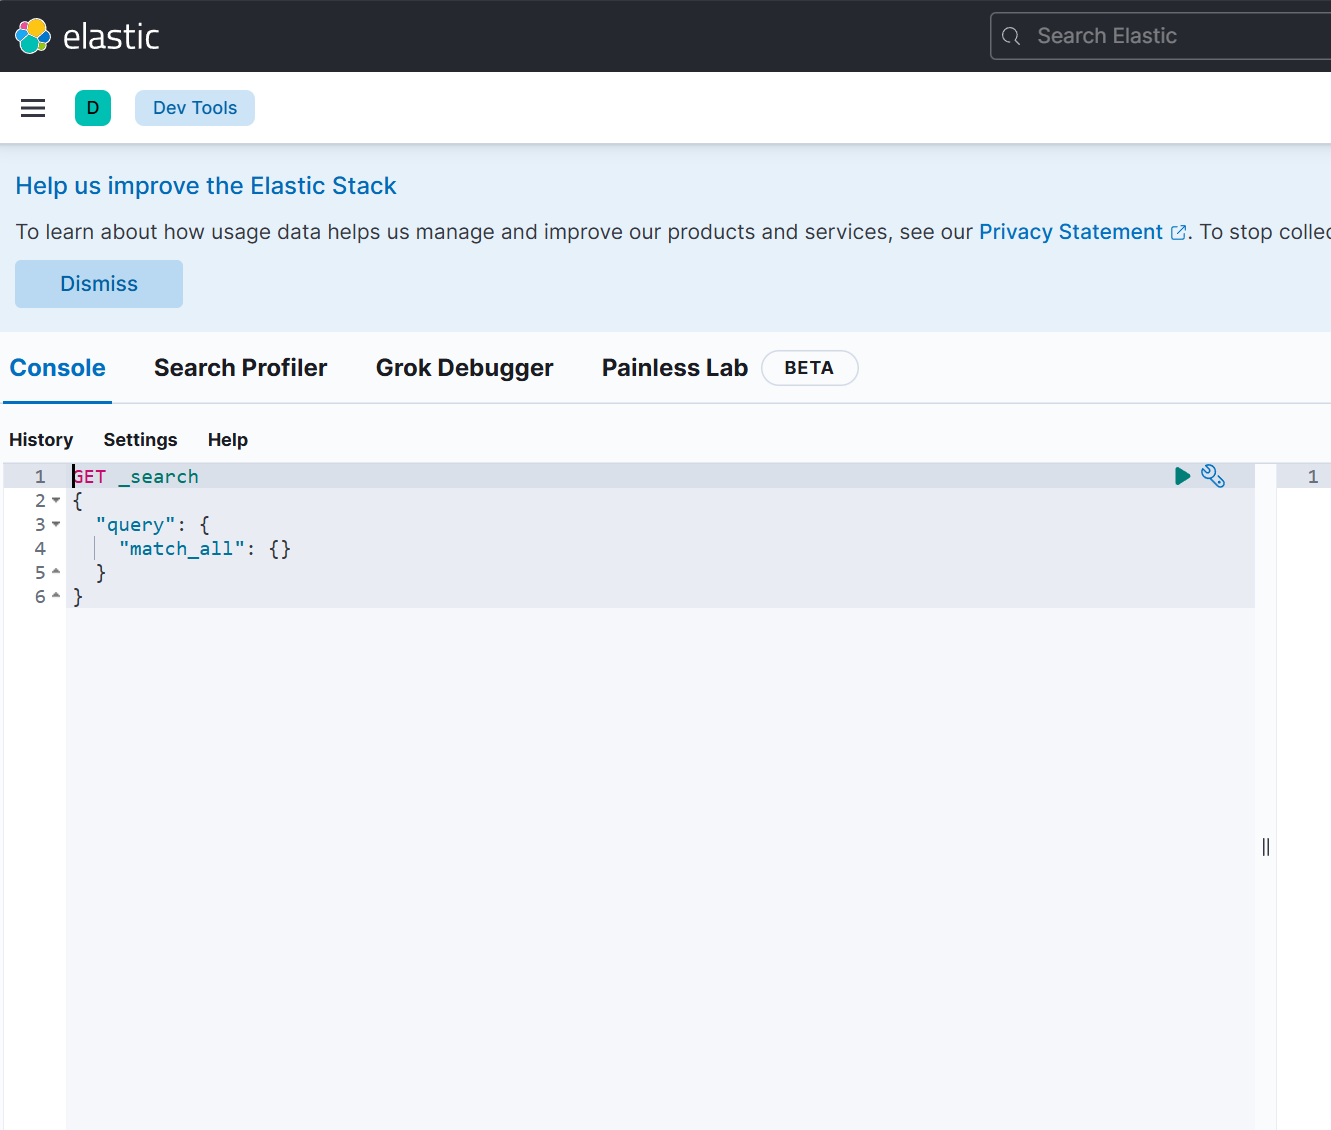Open the wrench request actions menu
Image resolution: width=1331 pixels, height=1130 pixels.
point(1213,476)
